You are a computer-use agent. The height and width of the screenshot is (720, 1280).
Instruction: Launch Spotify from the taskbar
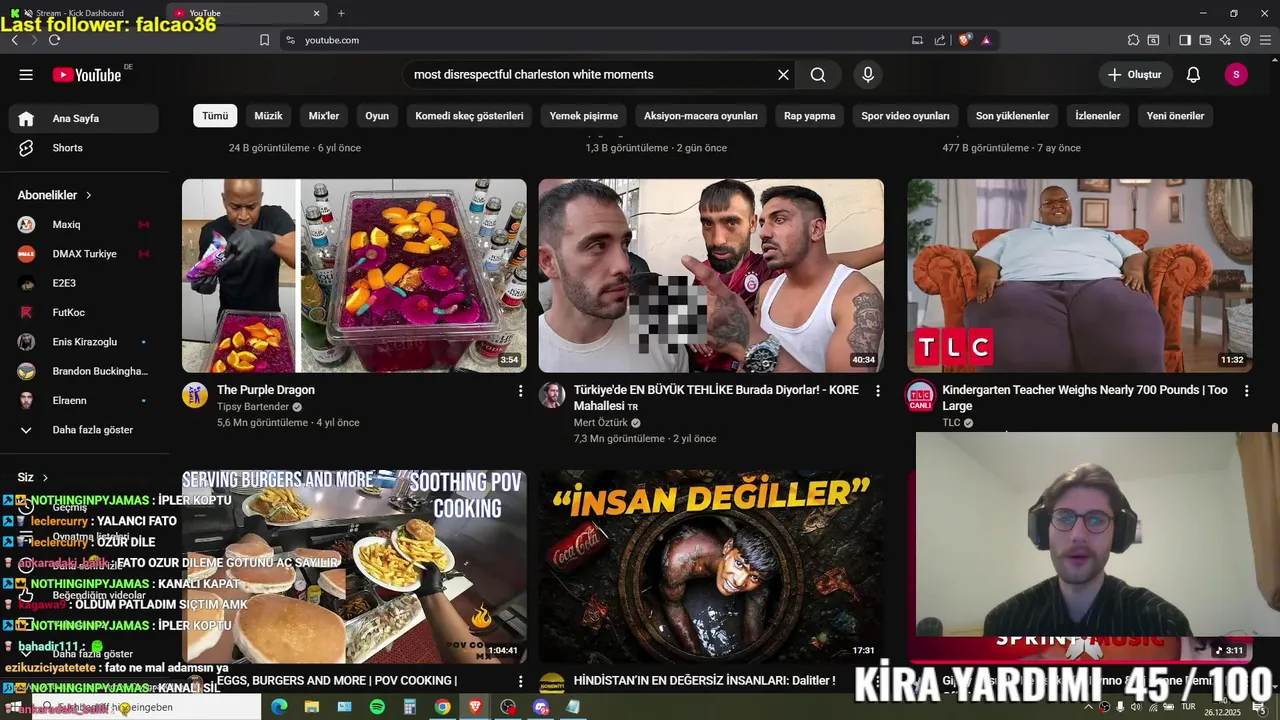coord(377,707)
